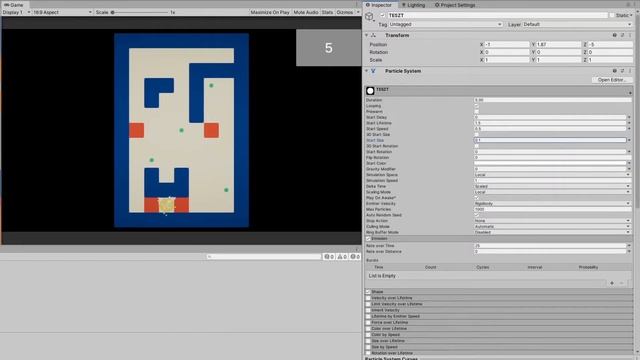640x360 pixels.
Task: Toggle the Static checkbox
Action: tap(611, 15)
